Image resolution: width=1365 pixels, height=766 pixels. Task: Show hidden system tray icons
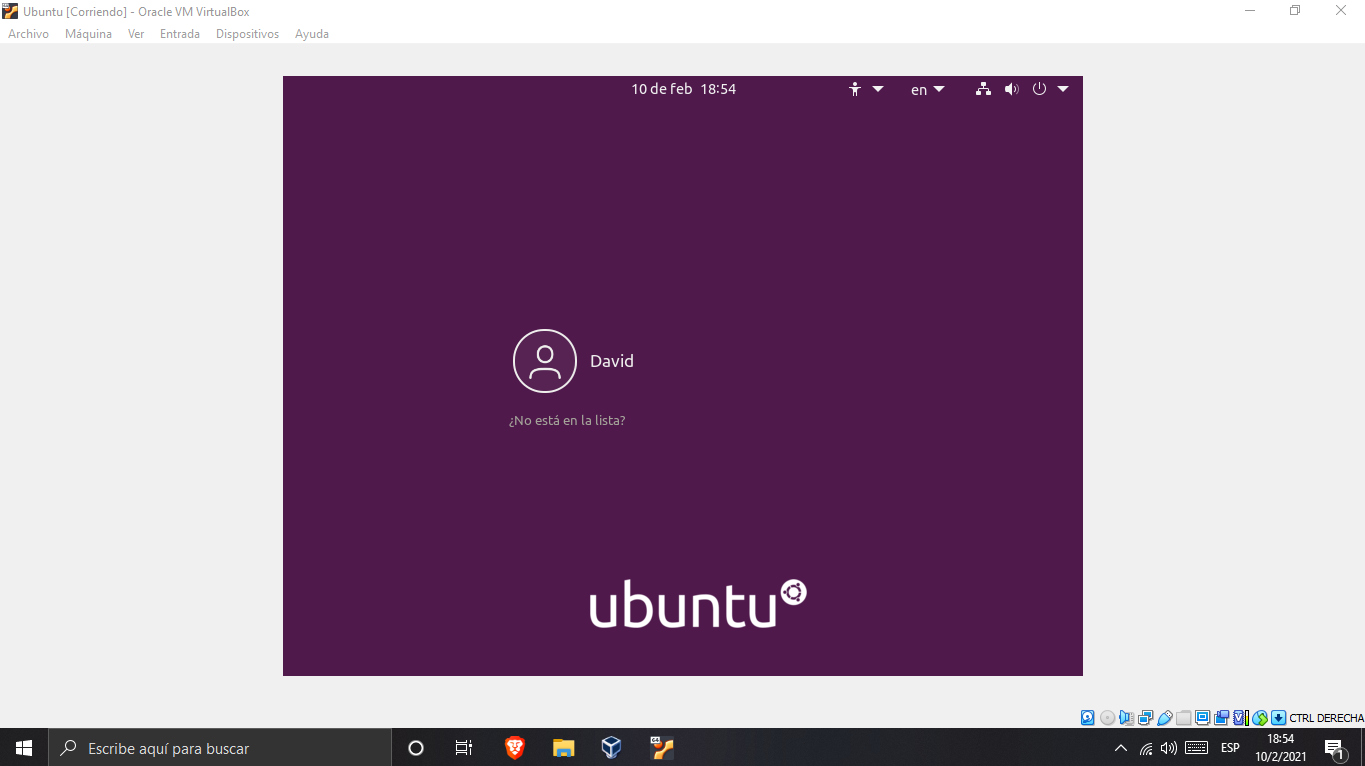[1121, 748]
